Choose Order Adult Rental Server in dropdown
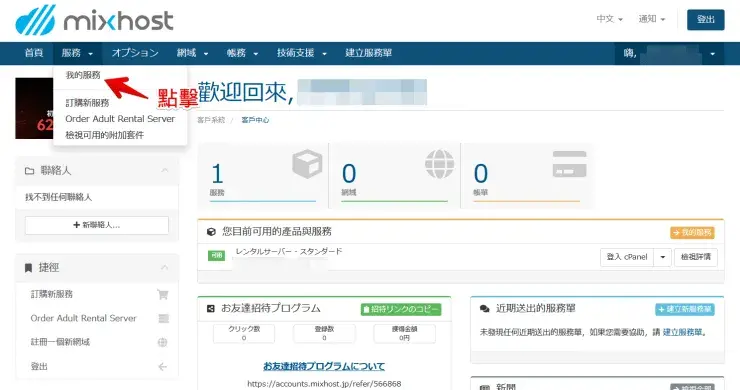Screen dimensions: 740x390 [x=120, y=119]
